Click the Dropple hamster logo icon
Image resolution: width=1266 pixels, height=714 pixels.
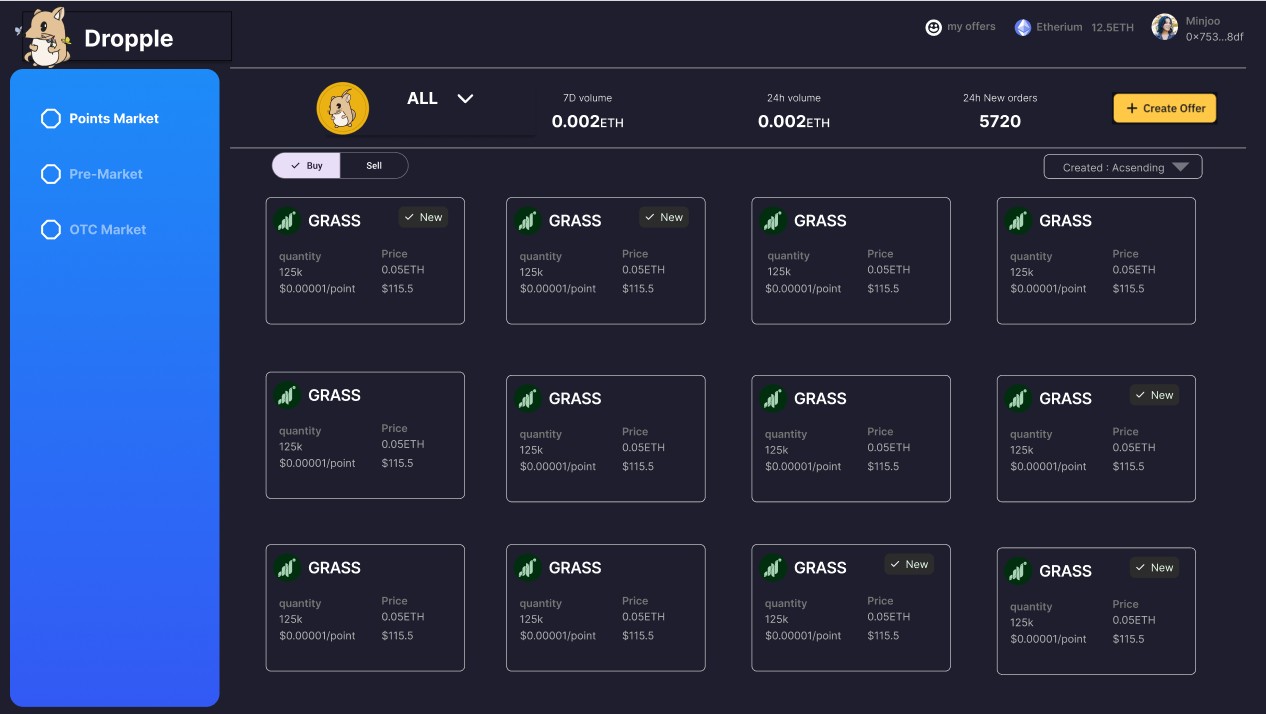[x=45, y=38]
